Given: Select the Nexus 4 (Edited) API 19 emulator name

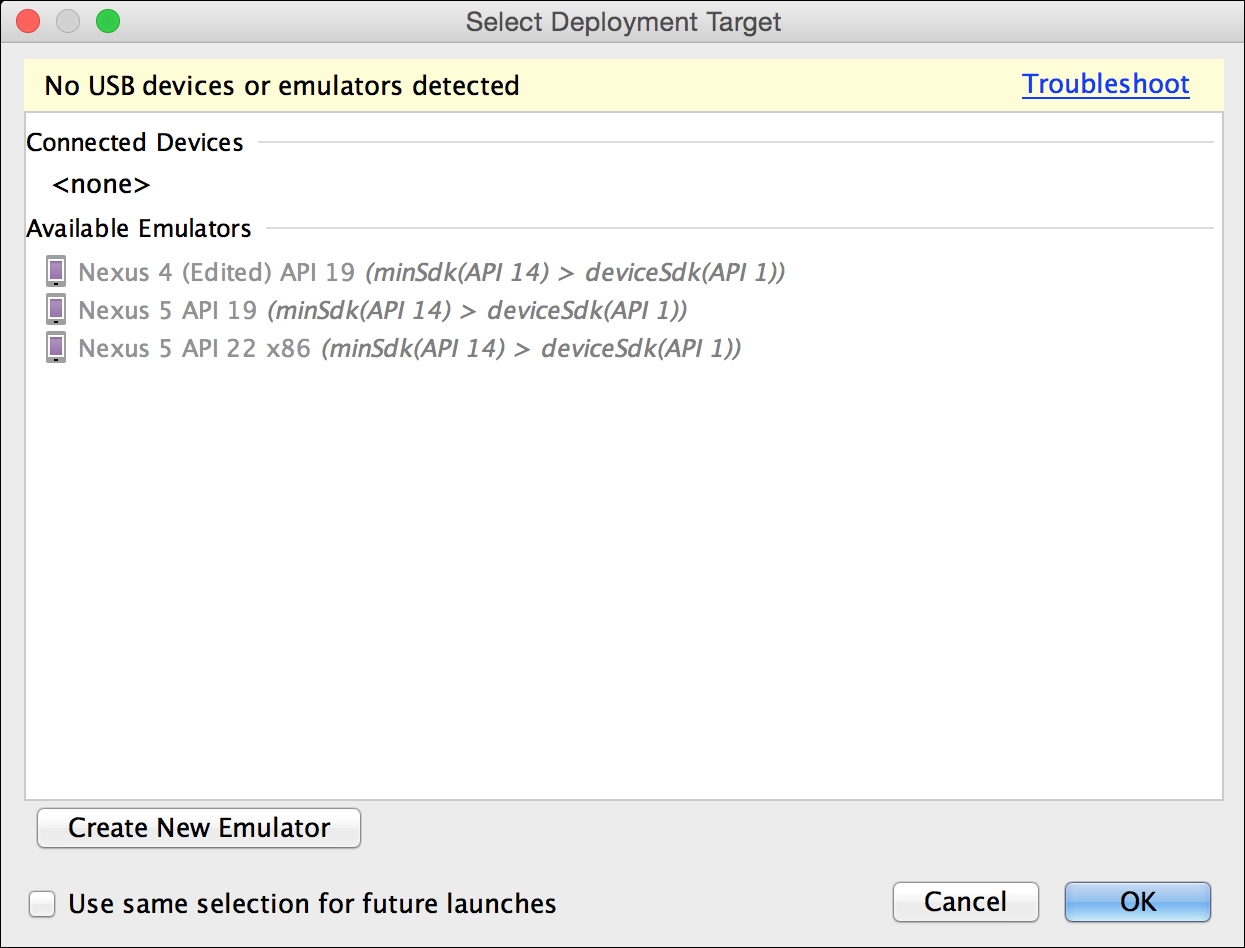Looking at the screenshot, I should click(x=216, y=272).
